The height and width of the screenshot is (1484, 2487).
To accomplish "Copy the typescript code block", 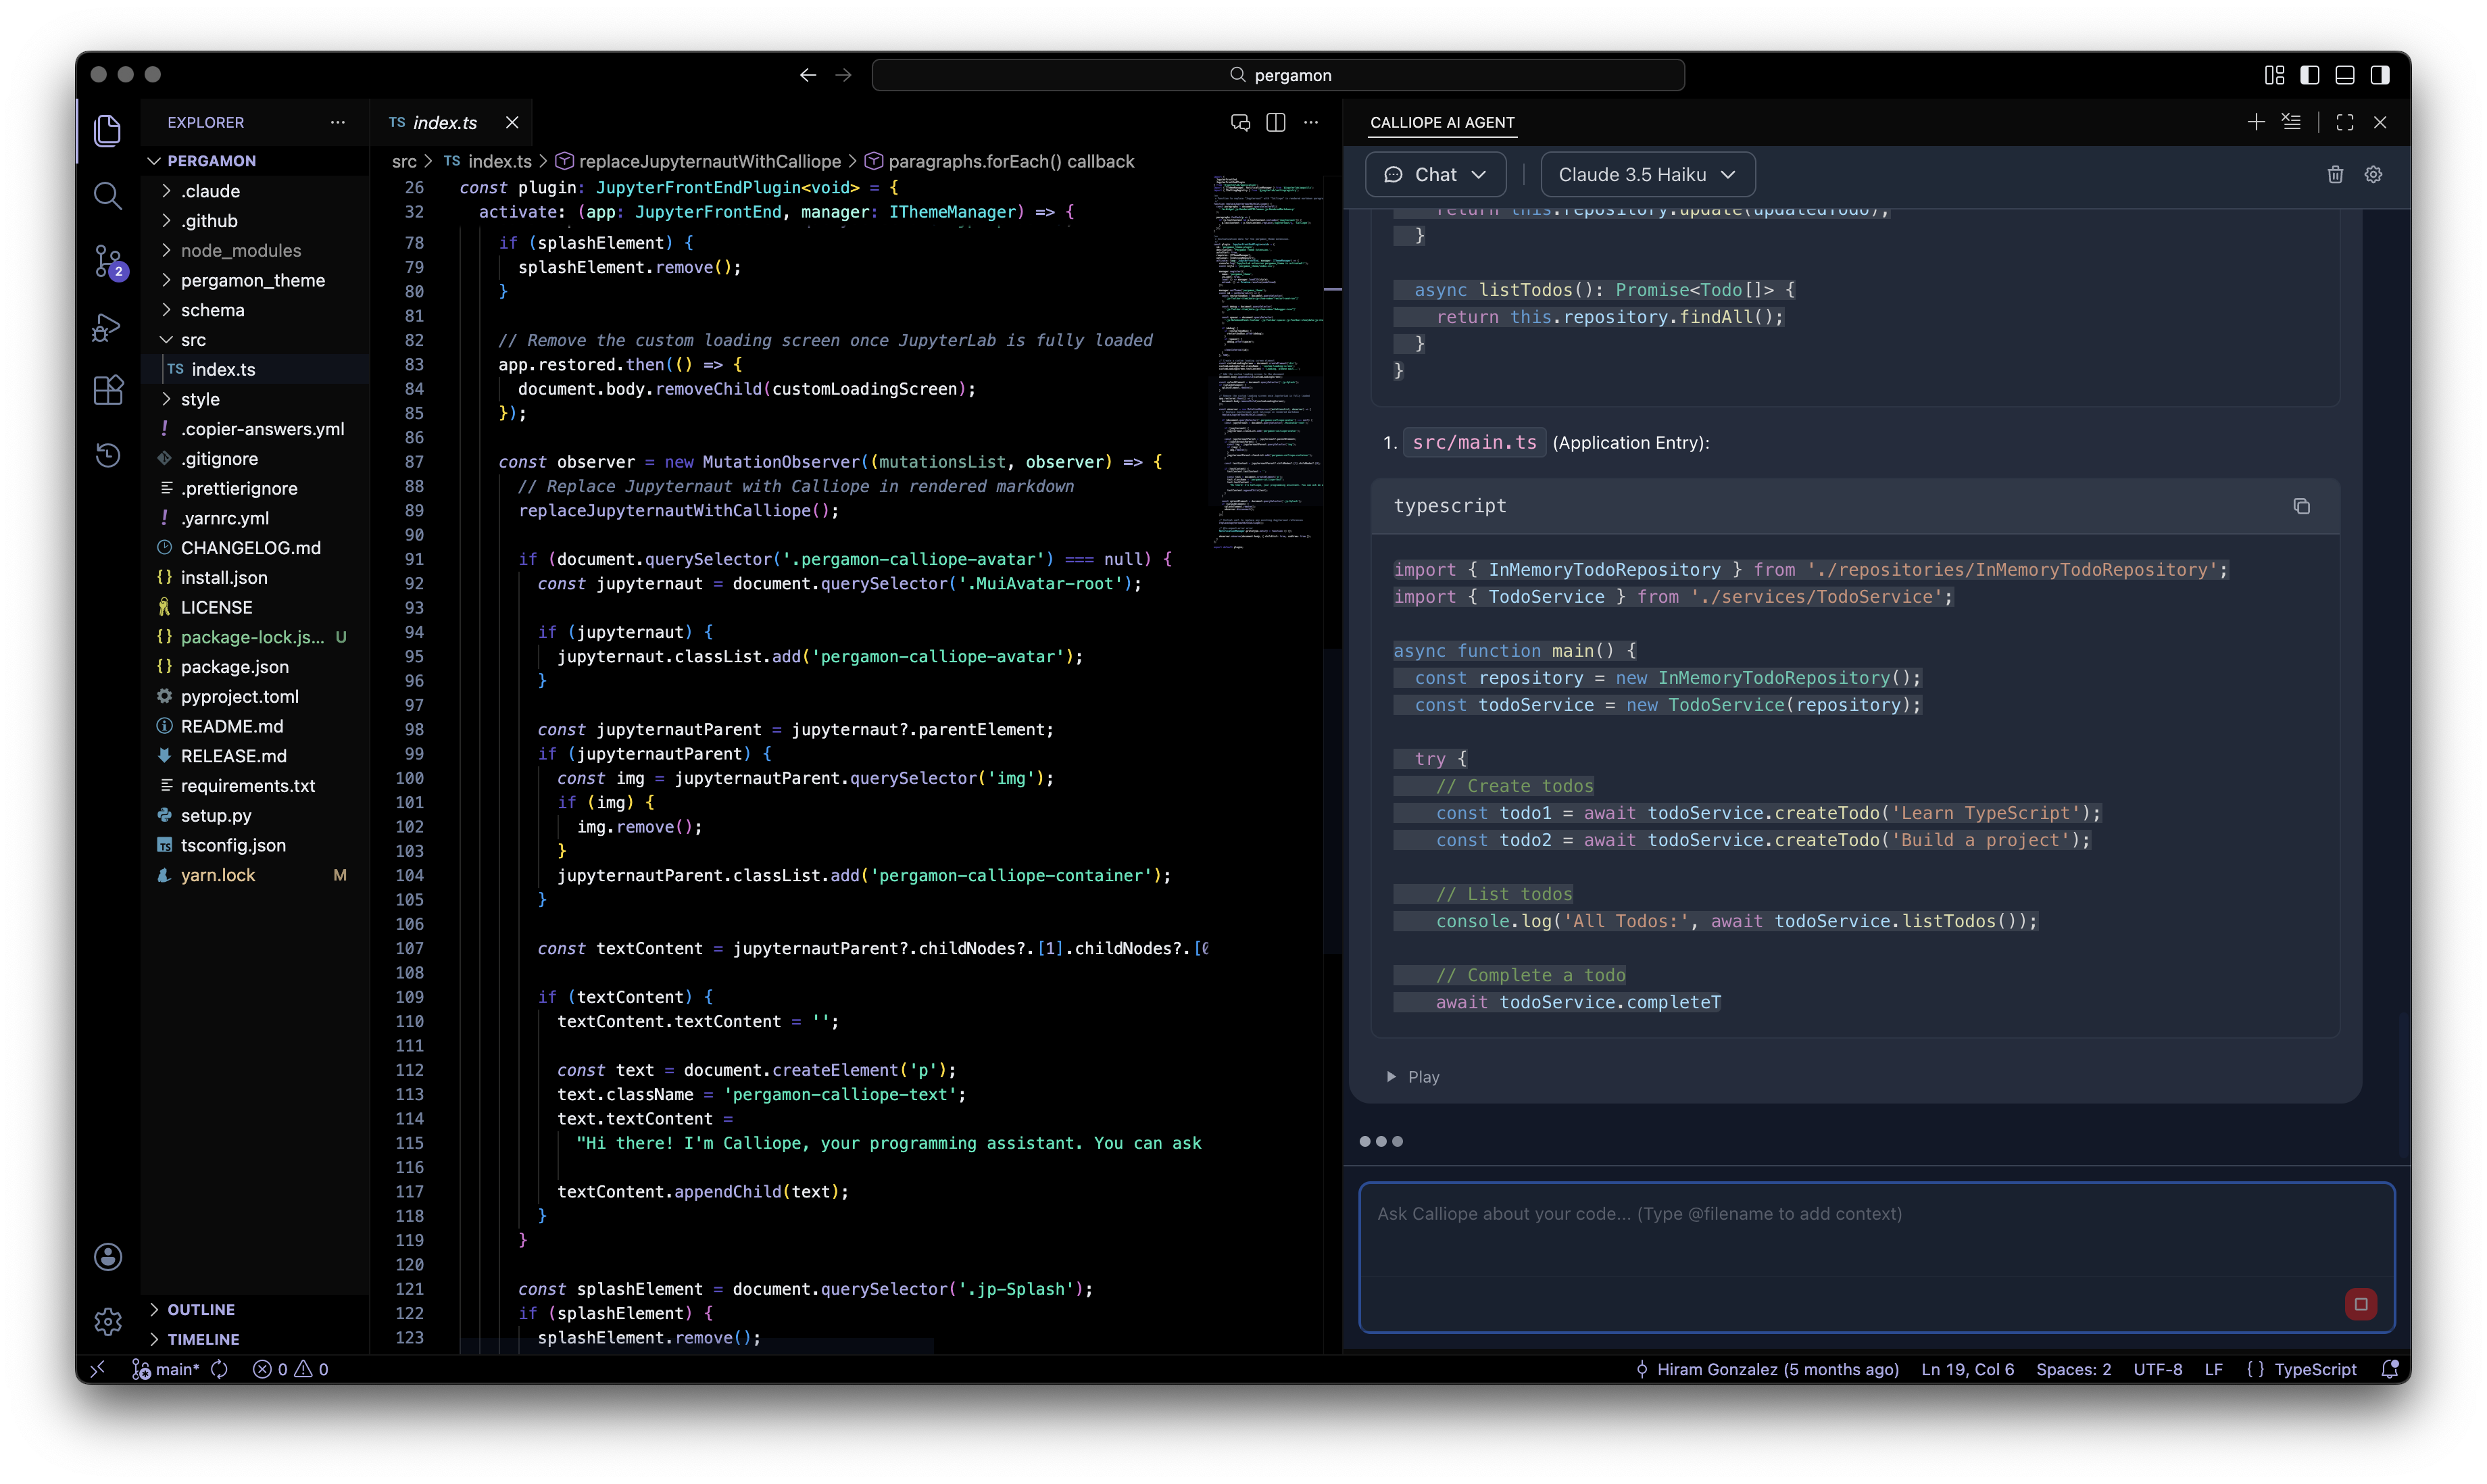I will tap(2301, 506).
